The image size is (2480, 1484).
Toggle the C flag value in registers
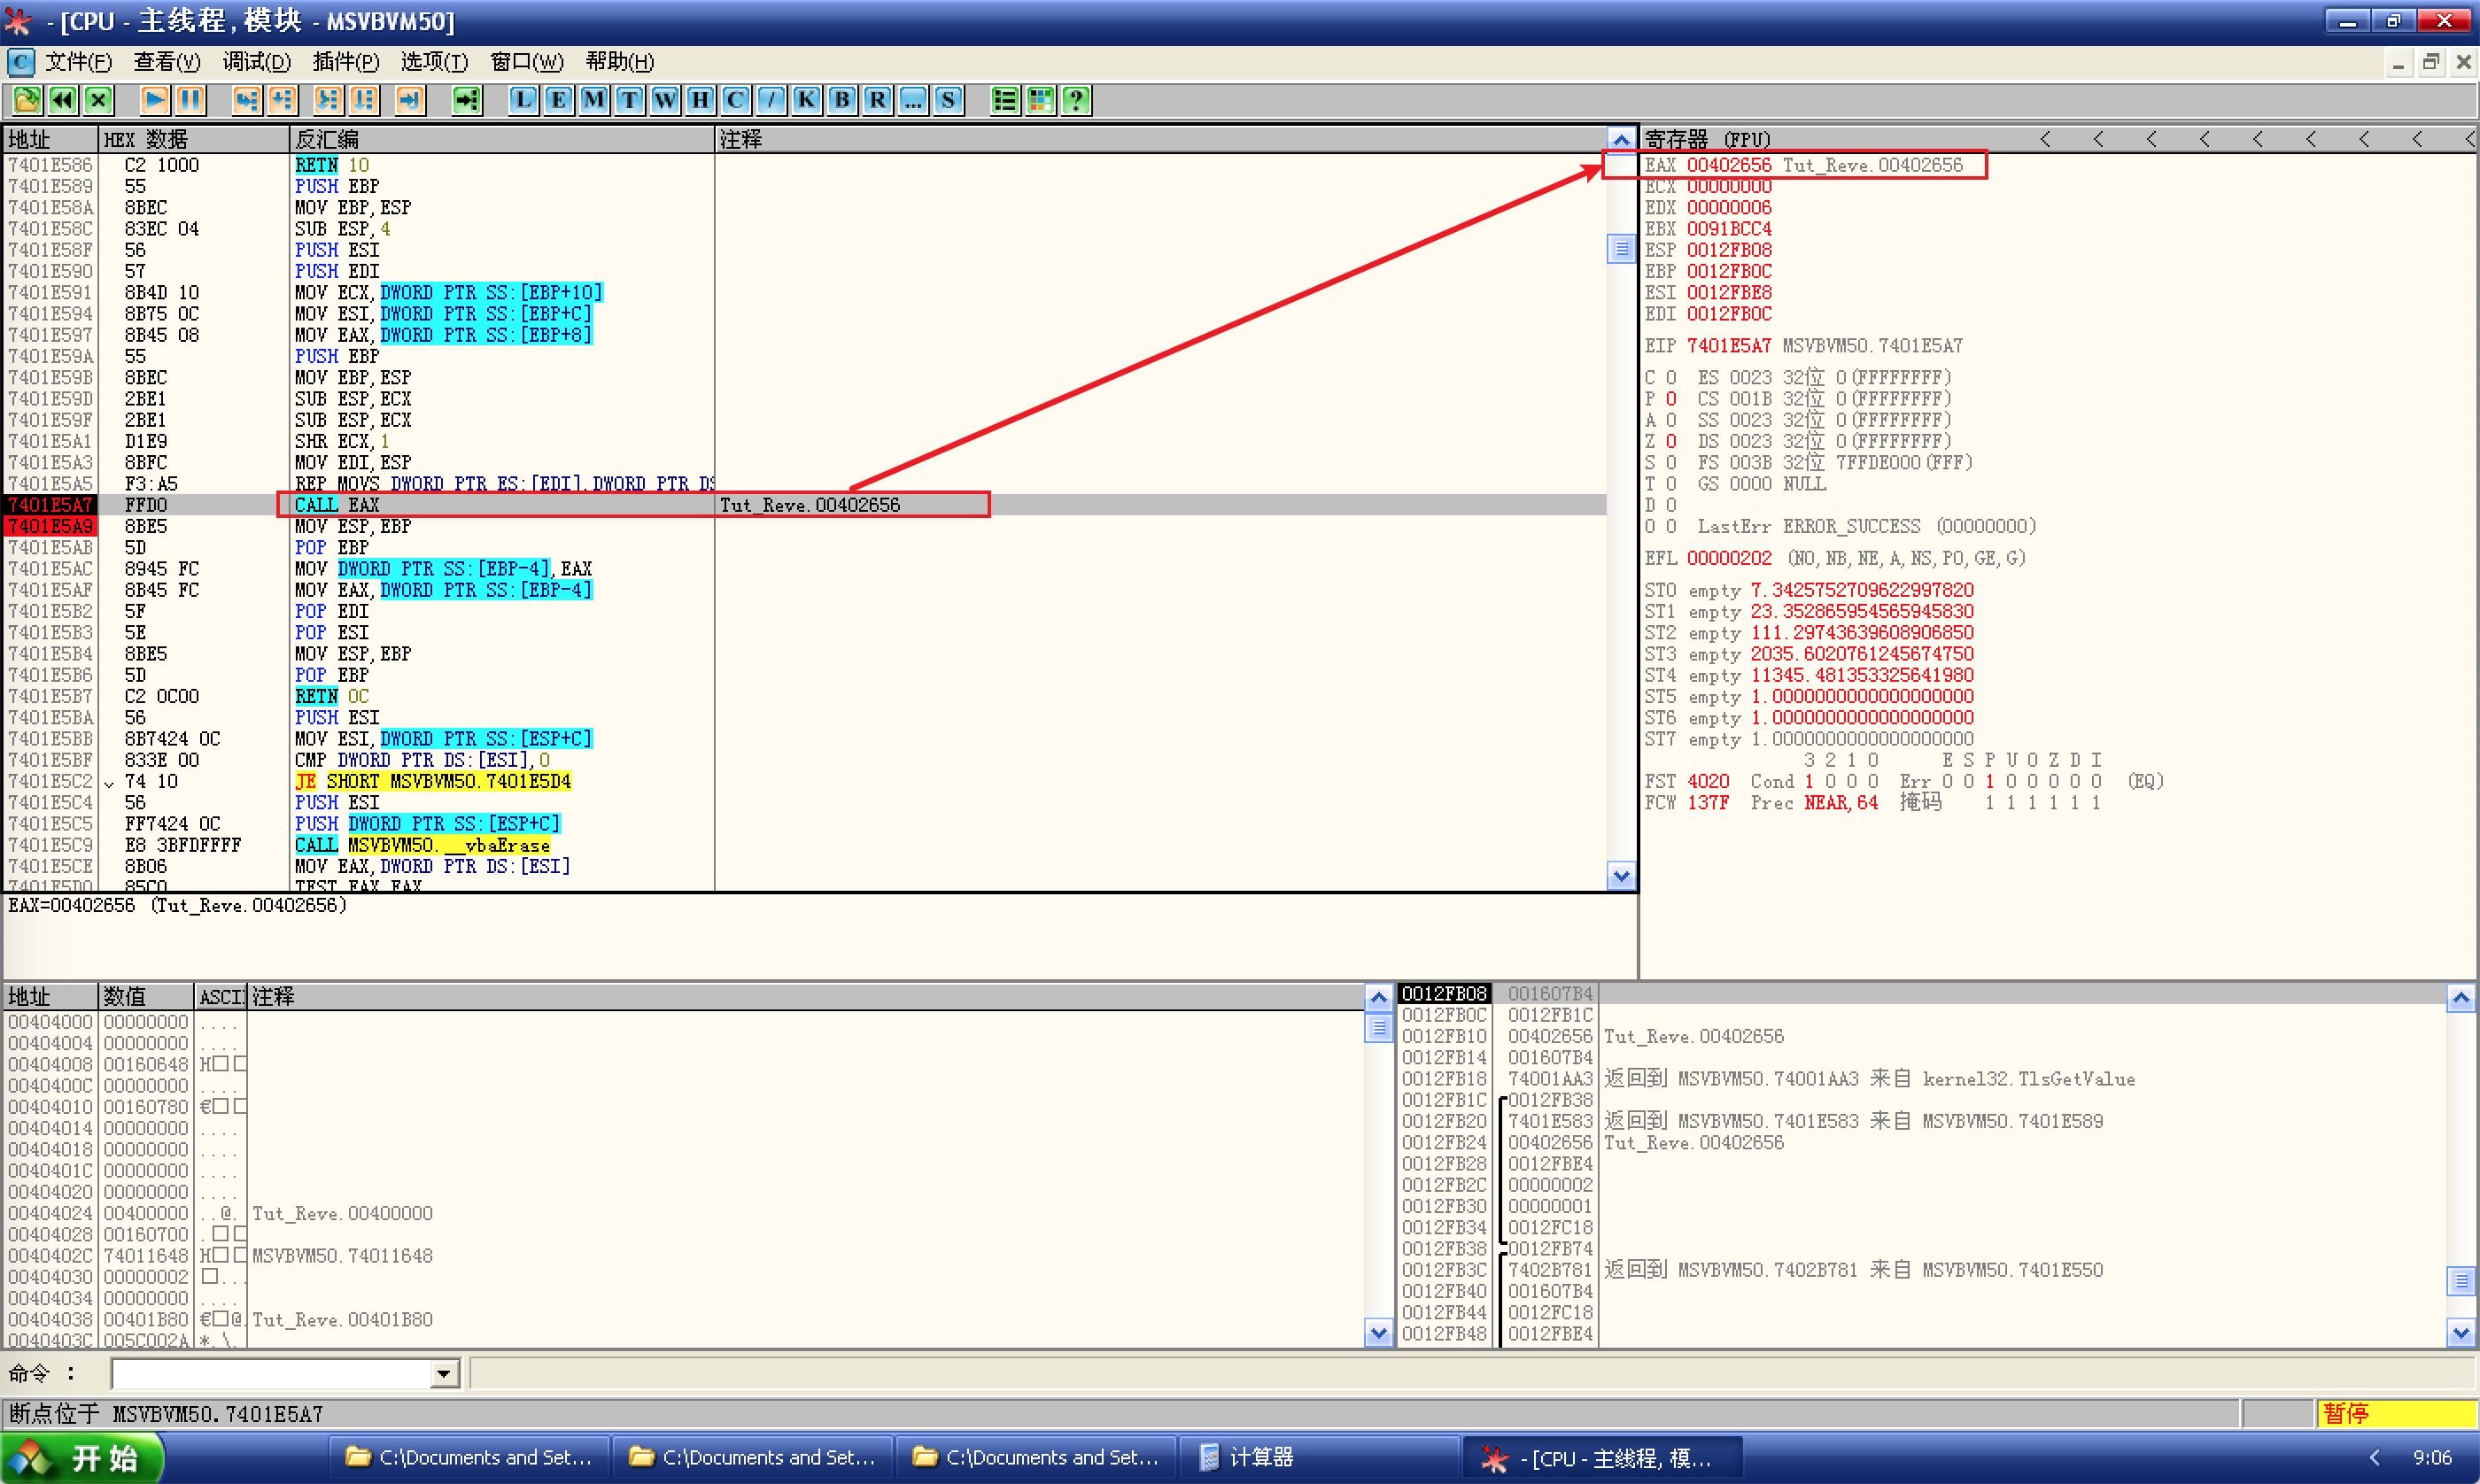click(x=1670, y=378)
